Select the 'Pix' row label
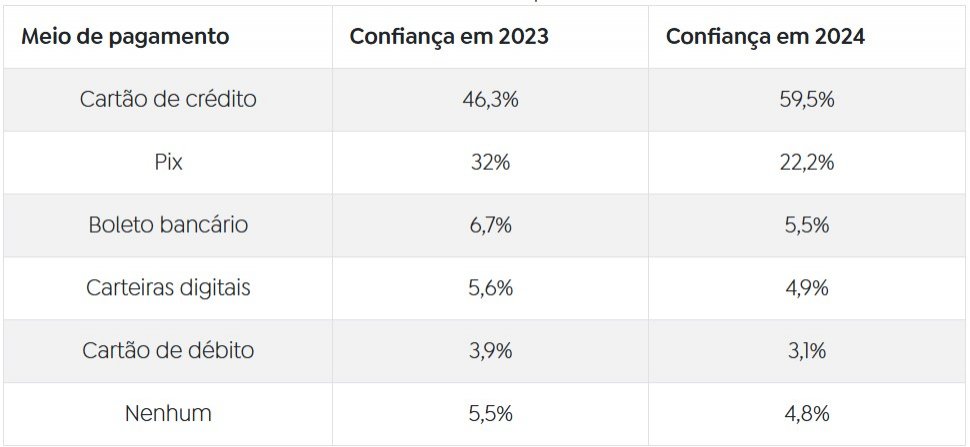 coord(168,163)
